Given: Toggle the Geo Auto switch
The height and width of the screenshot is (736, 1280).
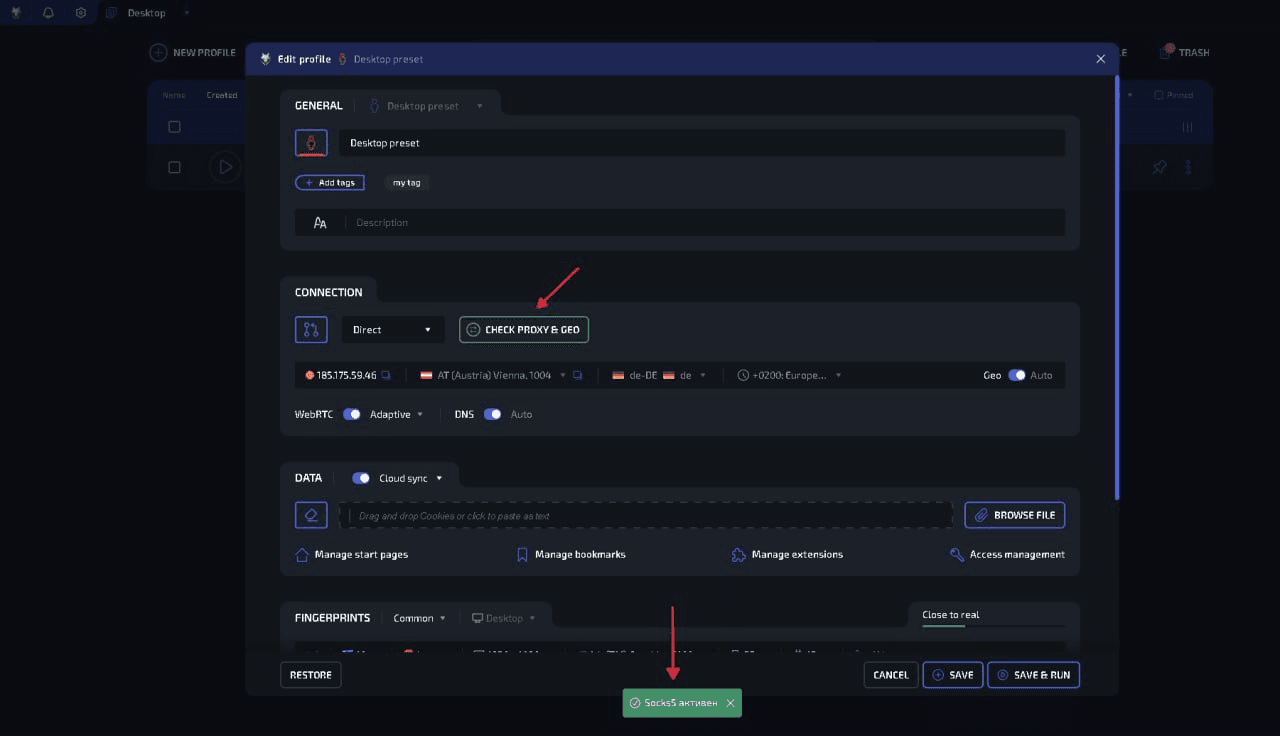Looking at the screenshot, I should (x=1017, y=375).
